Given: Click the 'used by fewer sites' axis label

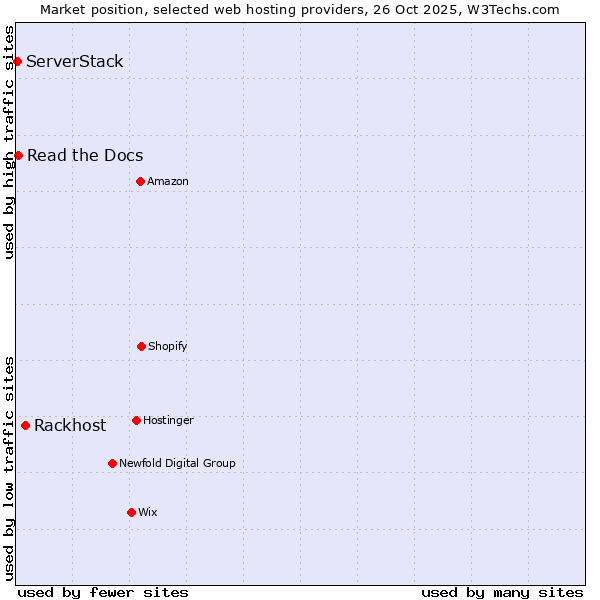Looking at the screenshot, I should pos(103,592).
